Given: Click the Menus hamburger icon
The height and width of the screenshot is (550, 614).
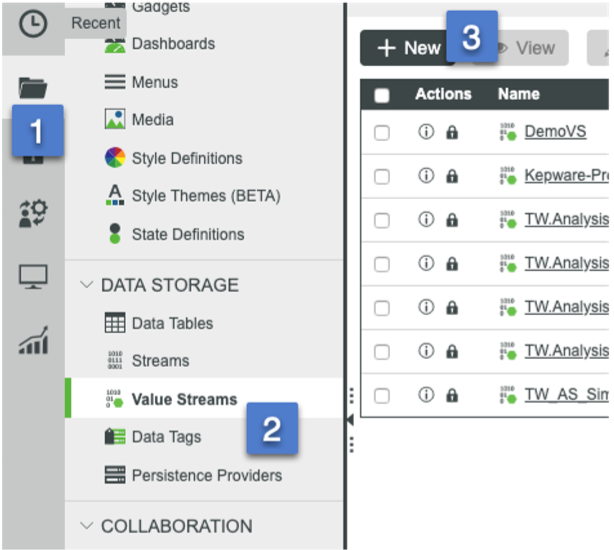Looking at the screenshot, I should tap(115, 82).
